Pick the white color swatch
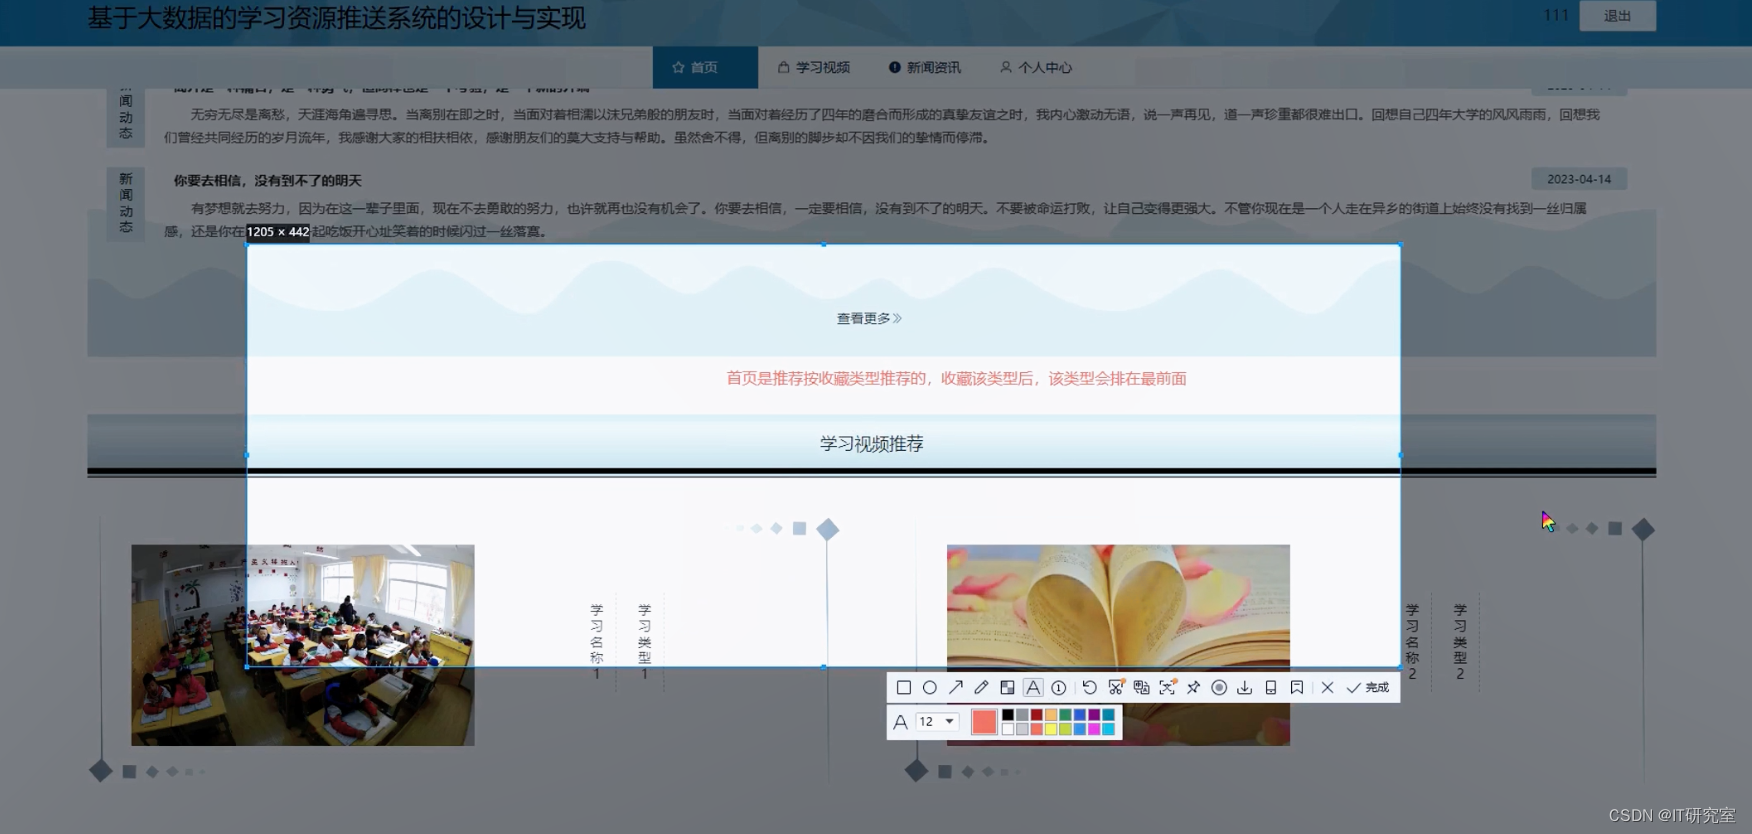1752x834 pixels. (x=1008, y=729)
